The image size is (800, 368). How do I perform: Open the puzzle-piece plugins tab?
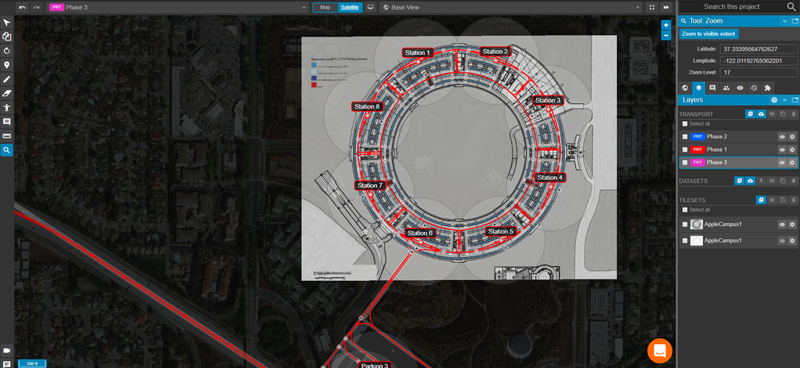pos(767,88)
